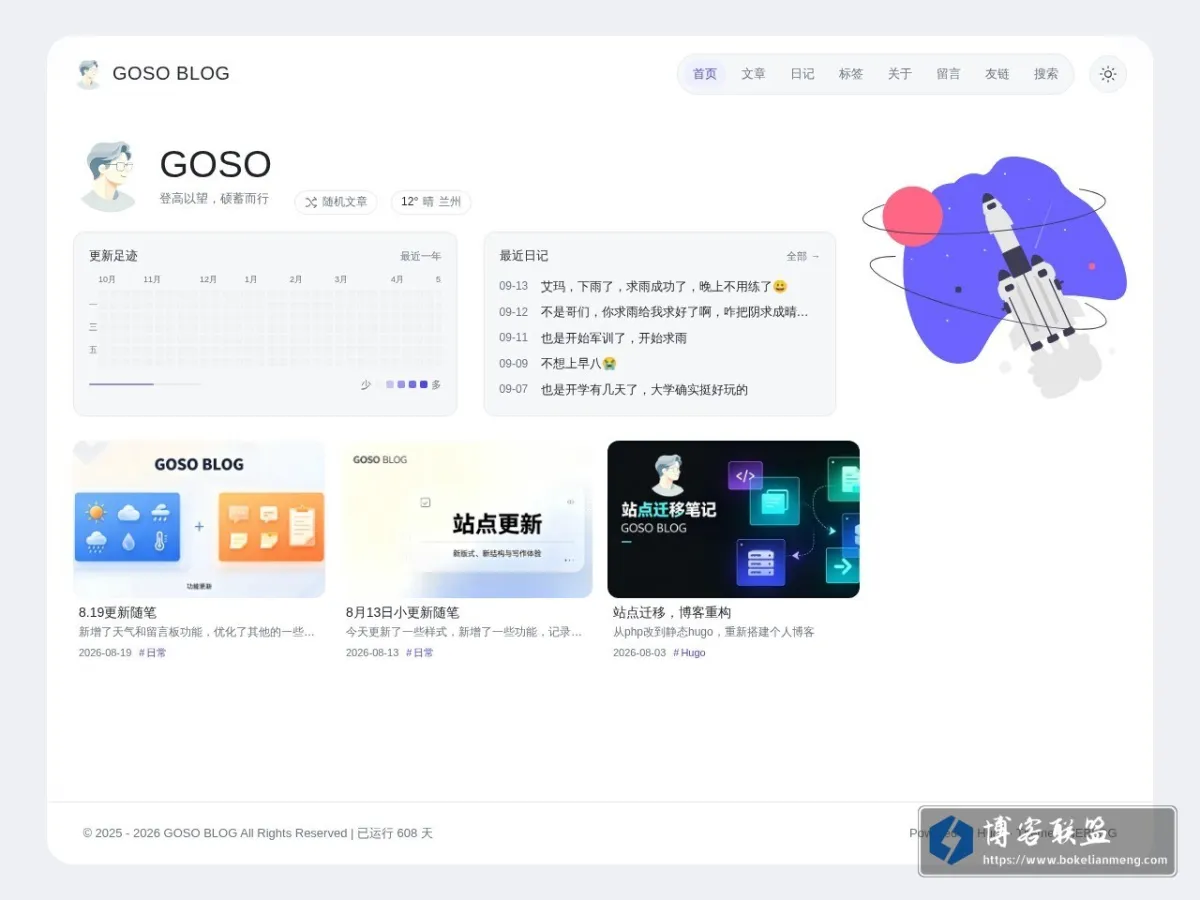Viewport: 1200px width, 900px height.
Task: Open the 09-07 diary entry 也是开学有几天了
Action: pos(660,390)
